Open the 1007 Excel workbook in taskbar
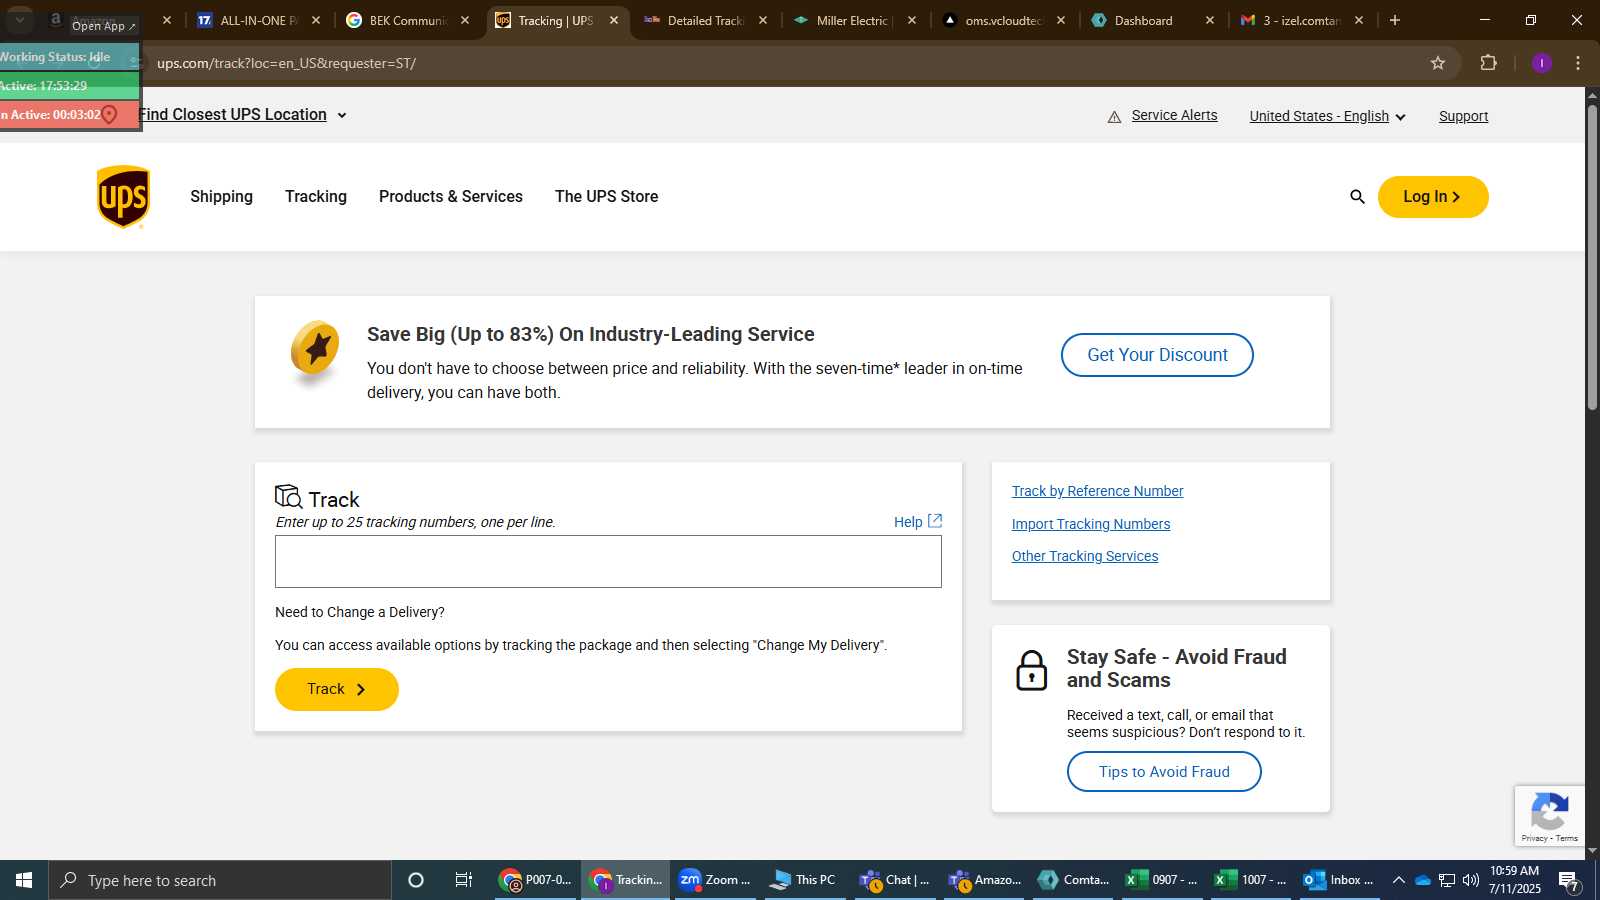This screenshot has width=1600, height=900. pos(1251,880)
